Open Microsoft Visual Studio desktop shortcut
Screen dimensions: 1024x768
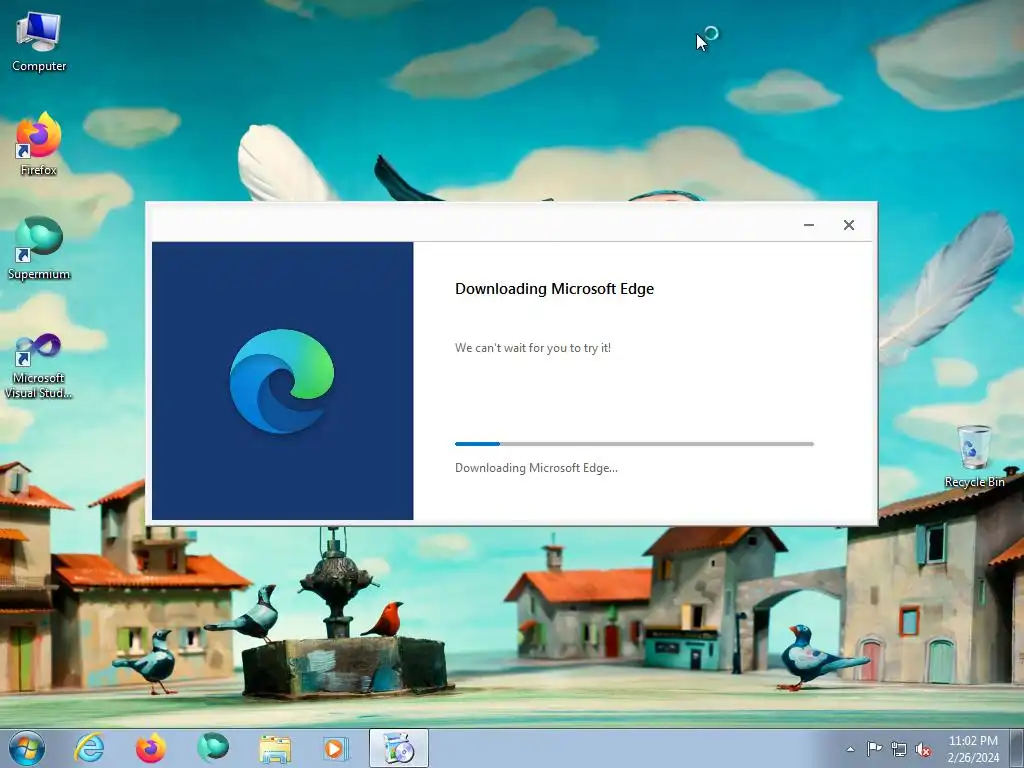pyautogui.click(x=39, y=364)
